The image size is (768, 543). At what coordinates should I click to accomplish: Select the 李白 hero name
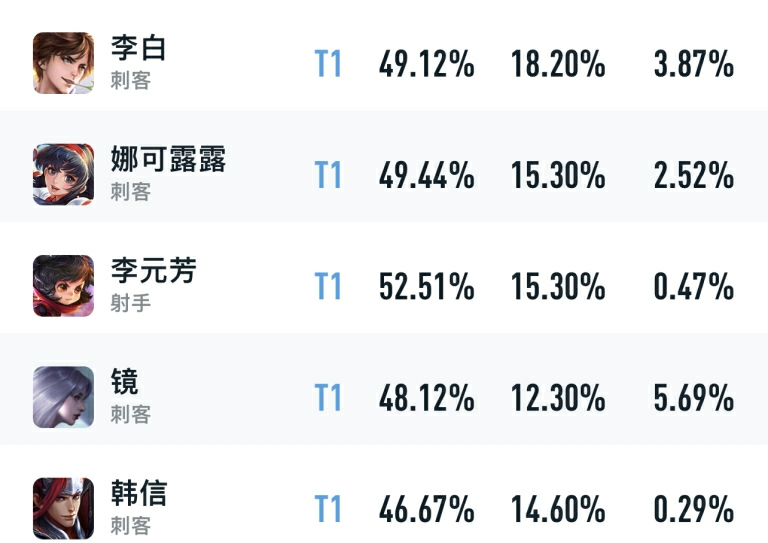139,48
